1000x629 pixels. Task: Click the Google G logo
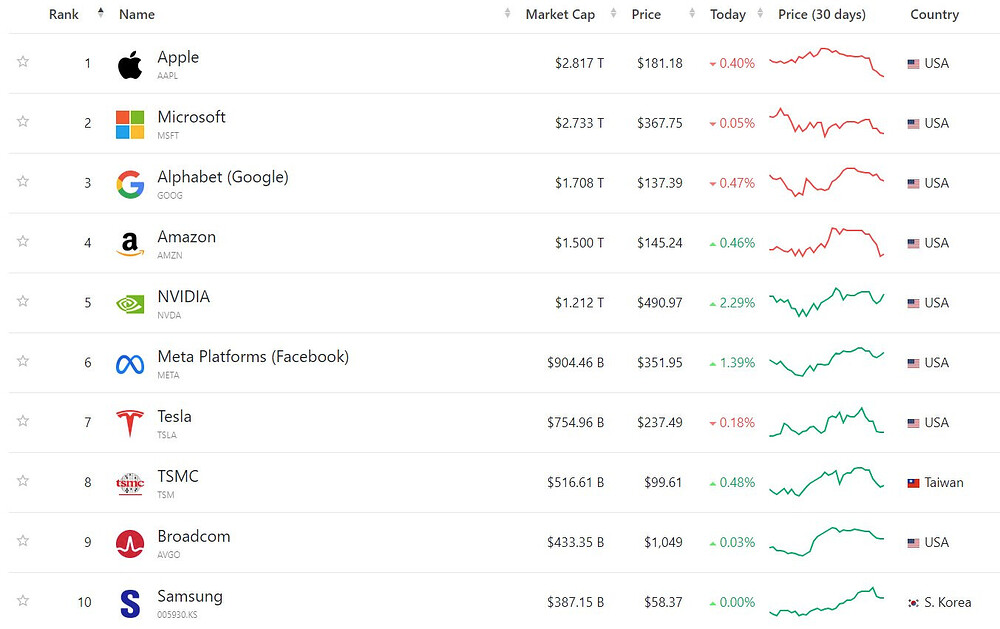coord(130,184)
